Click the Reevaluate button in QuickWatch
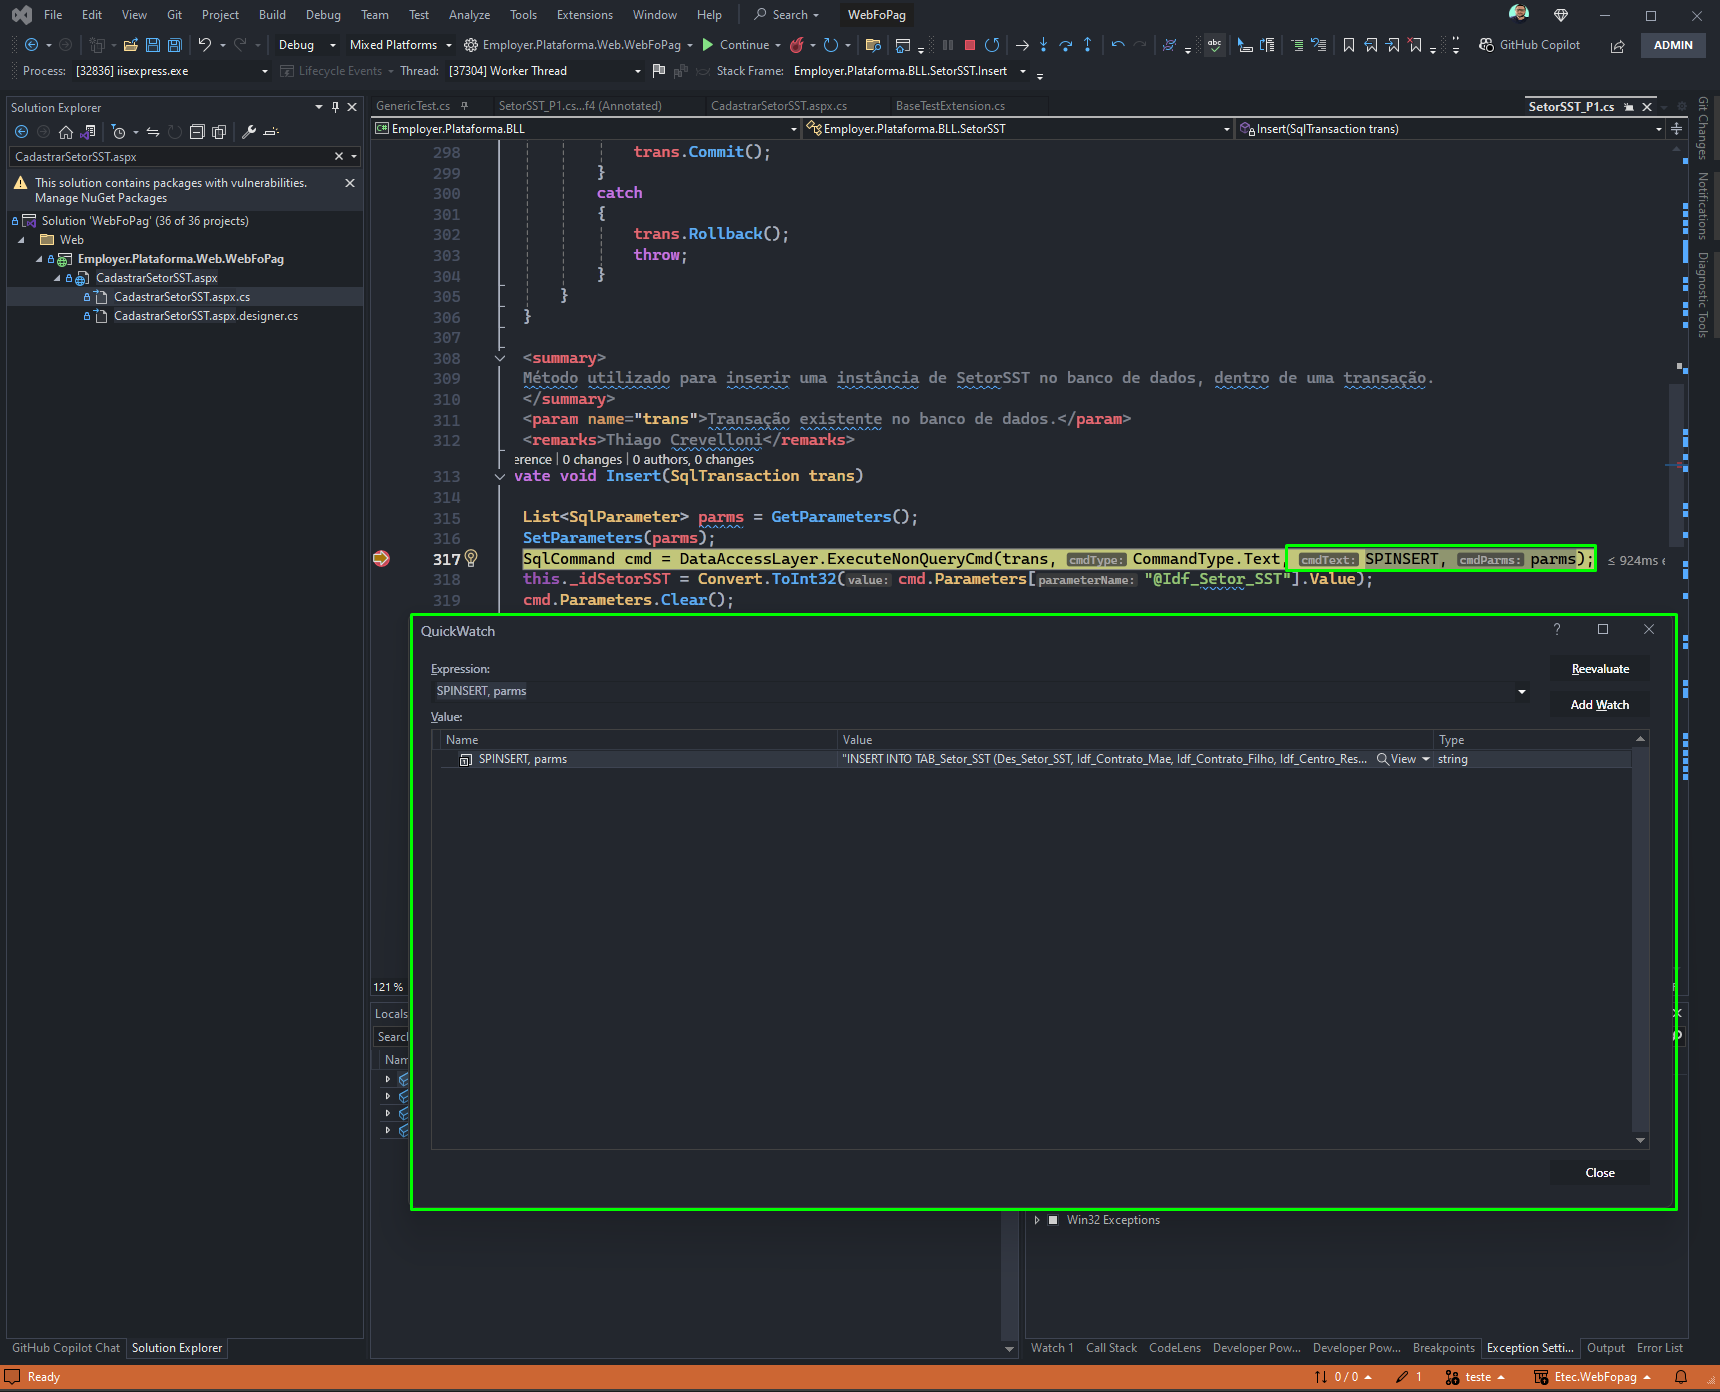 (1600, 669)
